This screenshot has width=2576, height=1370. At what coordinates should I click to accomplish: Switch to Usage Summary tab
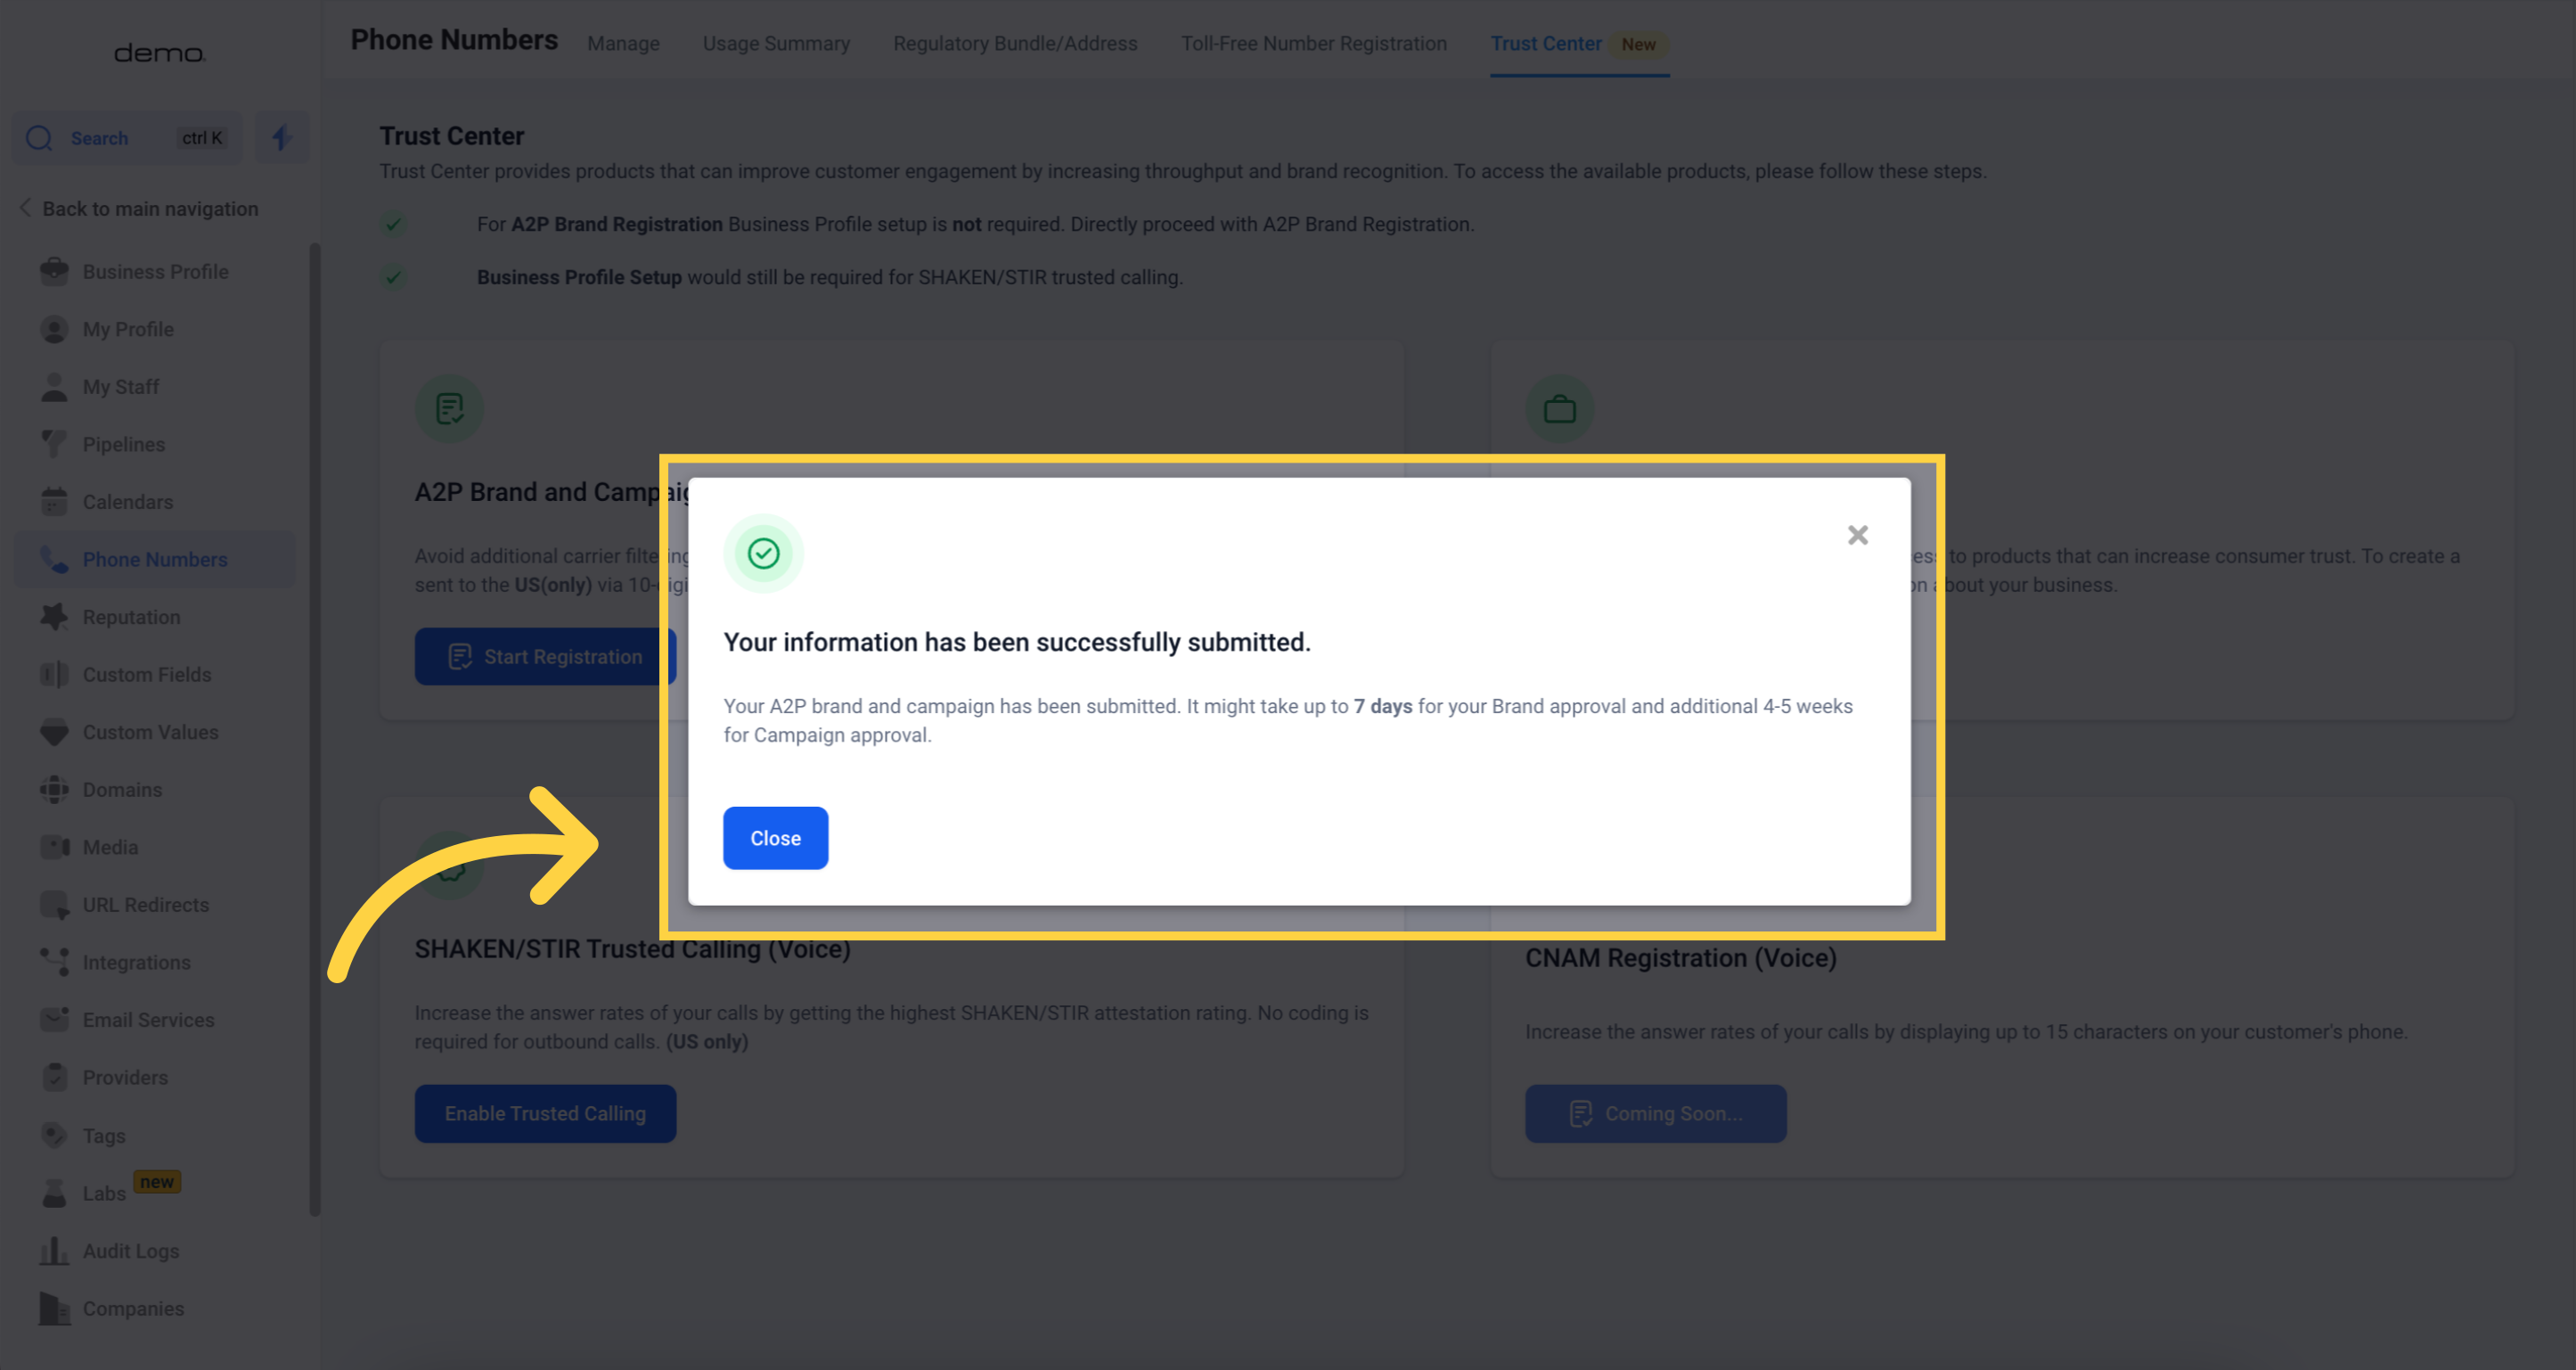coord(776,44)
